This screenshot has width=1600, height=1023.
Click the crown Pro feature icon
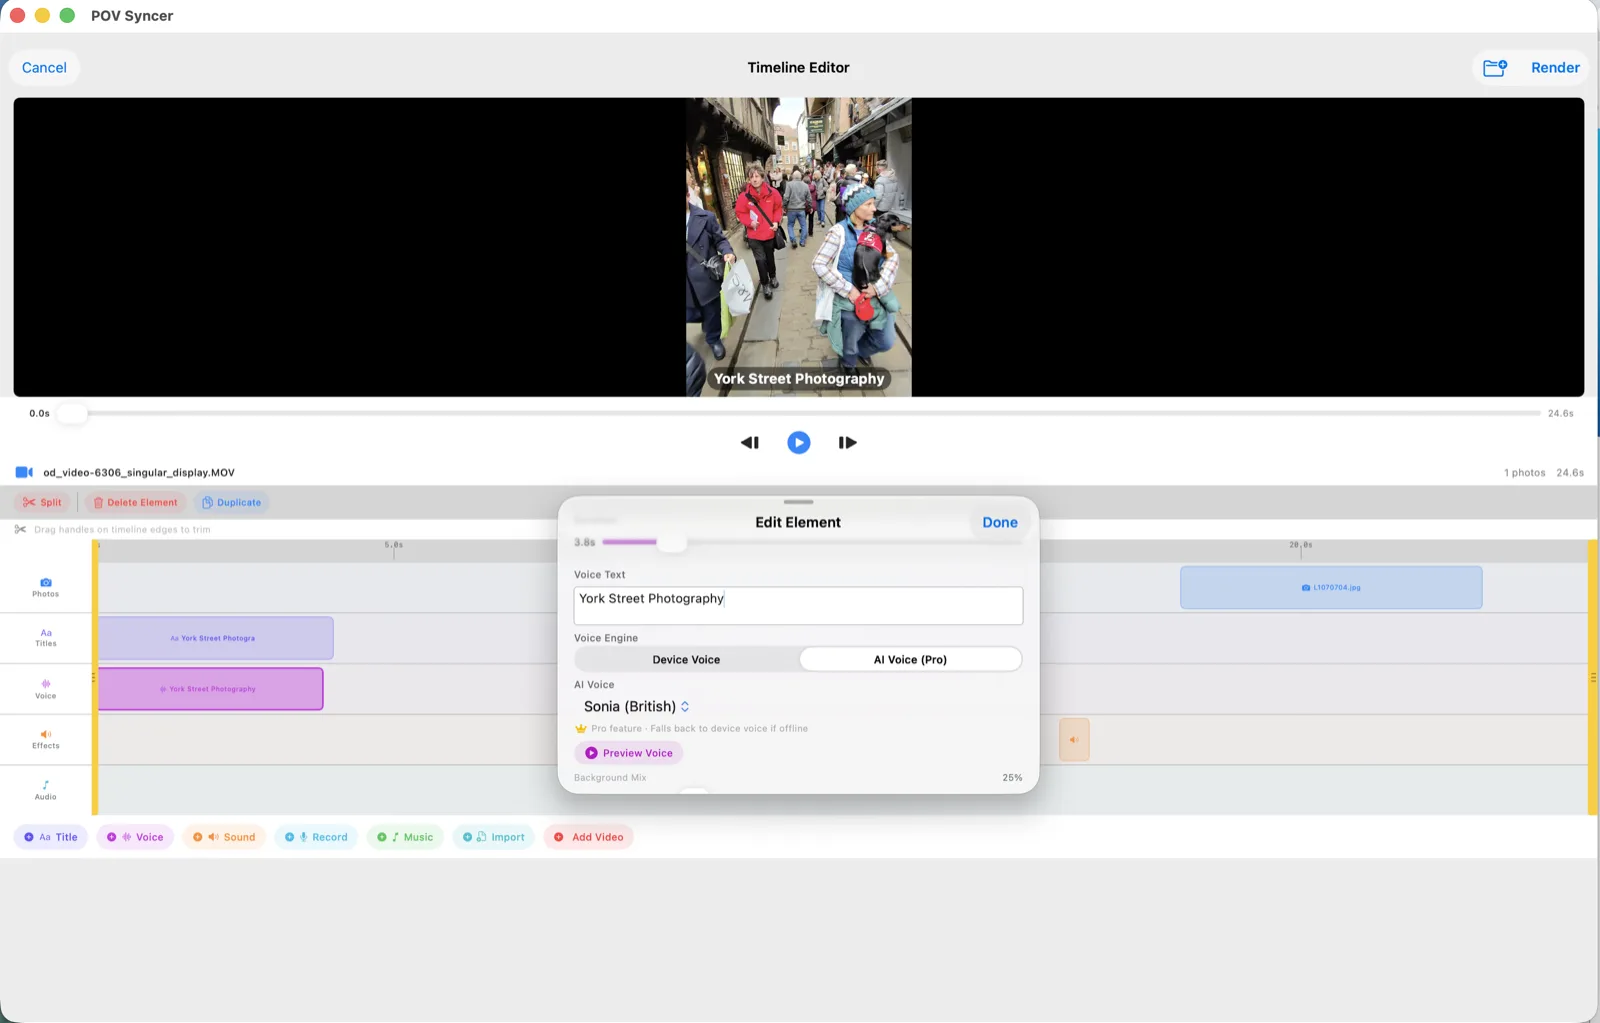pyautogui.click(x=581, y=729)
